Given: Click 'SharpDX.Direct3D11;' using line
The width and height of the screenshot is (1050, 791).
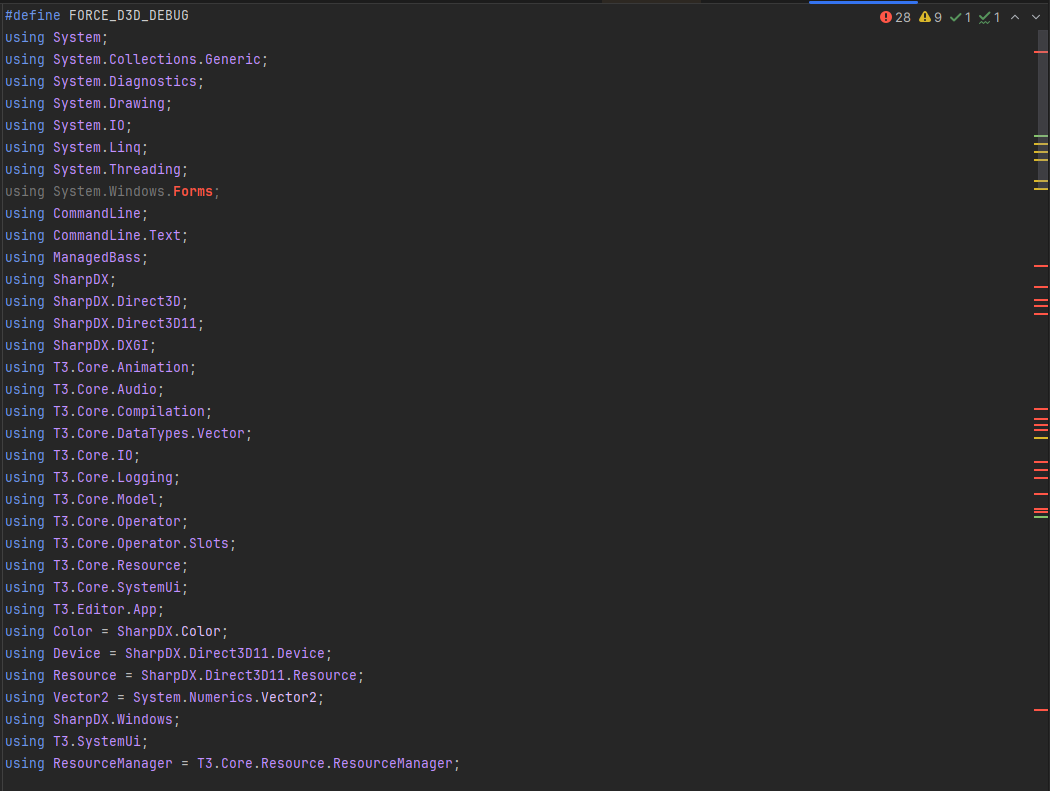Looking at the screenshot, I should pos(104,323).
